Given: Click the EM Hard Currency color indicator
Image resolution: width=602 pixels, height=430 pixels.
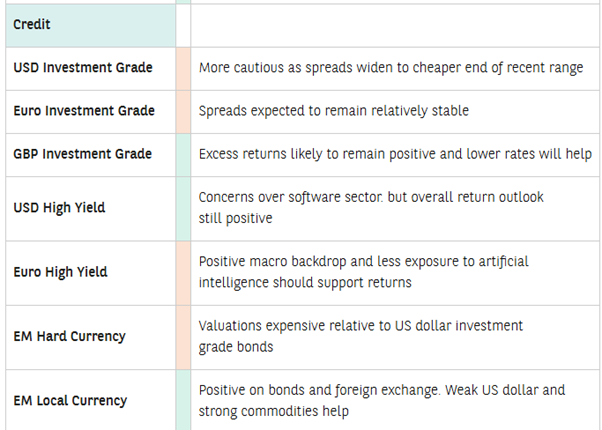Looking at the screenshot, I should 183,336.
